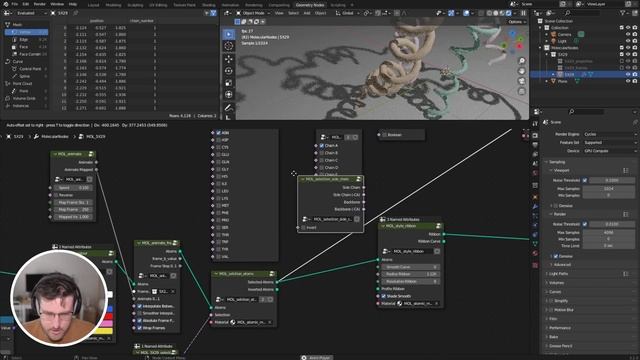Viewport: 640px width, 360px height.
Task: Collapse the MOL_animate node header
Action: [55, 154]
